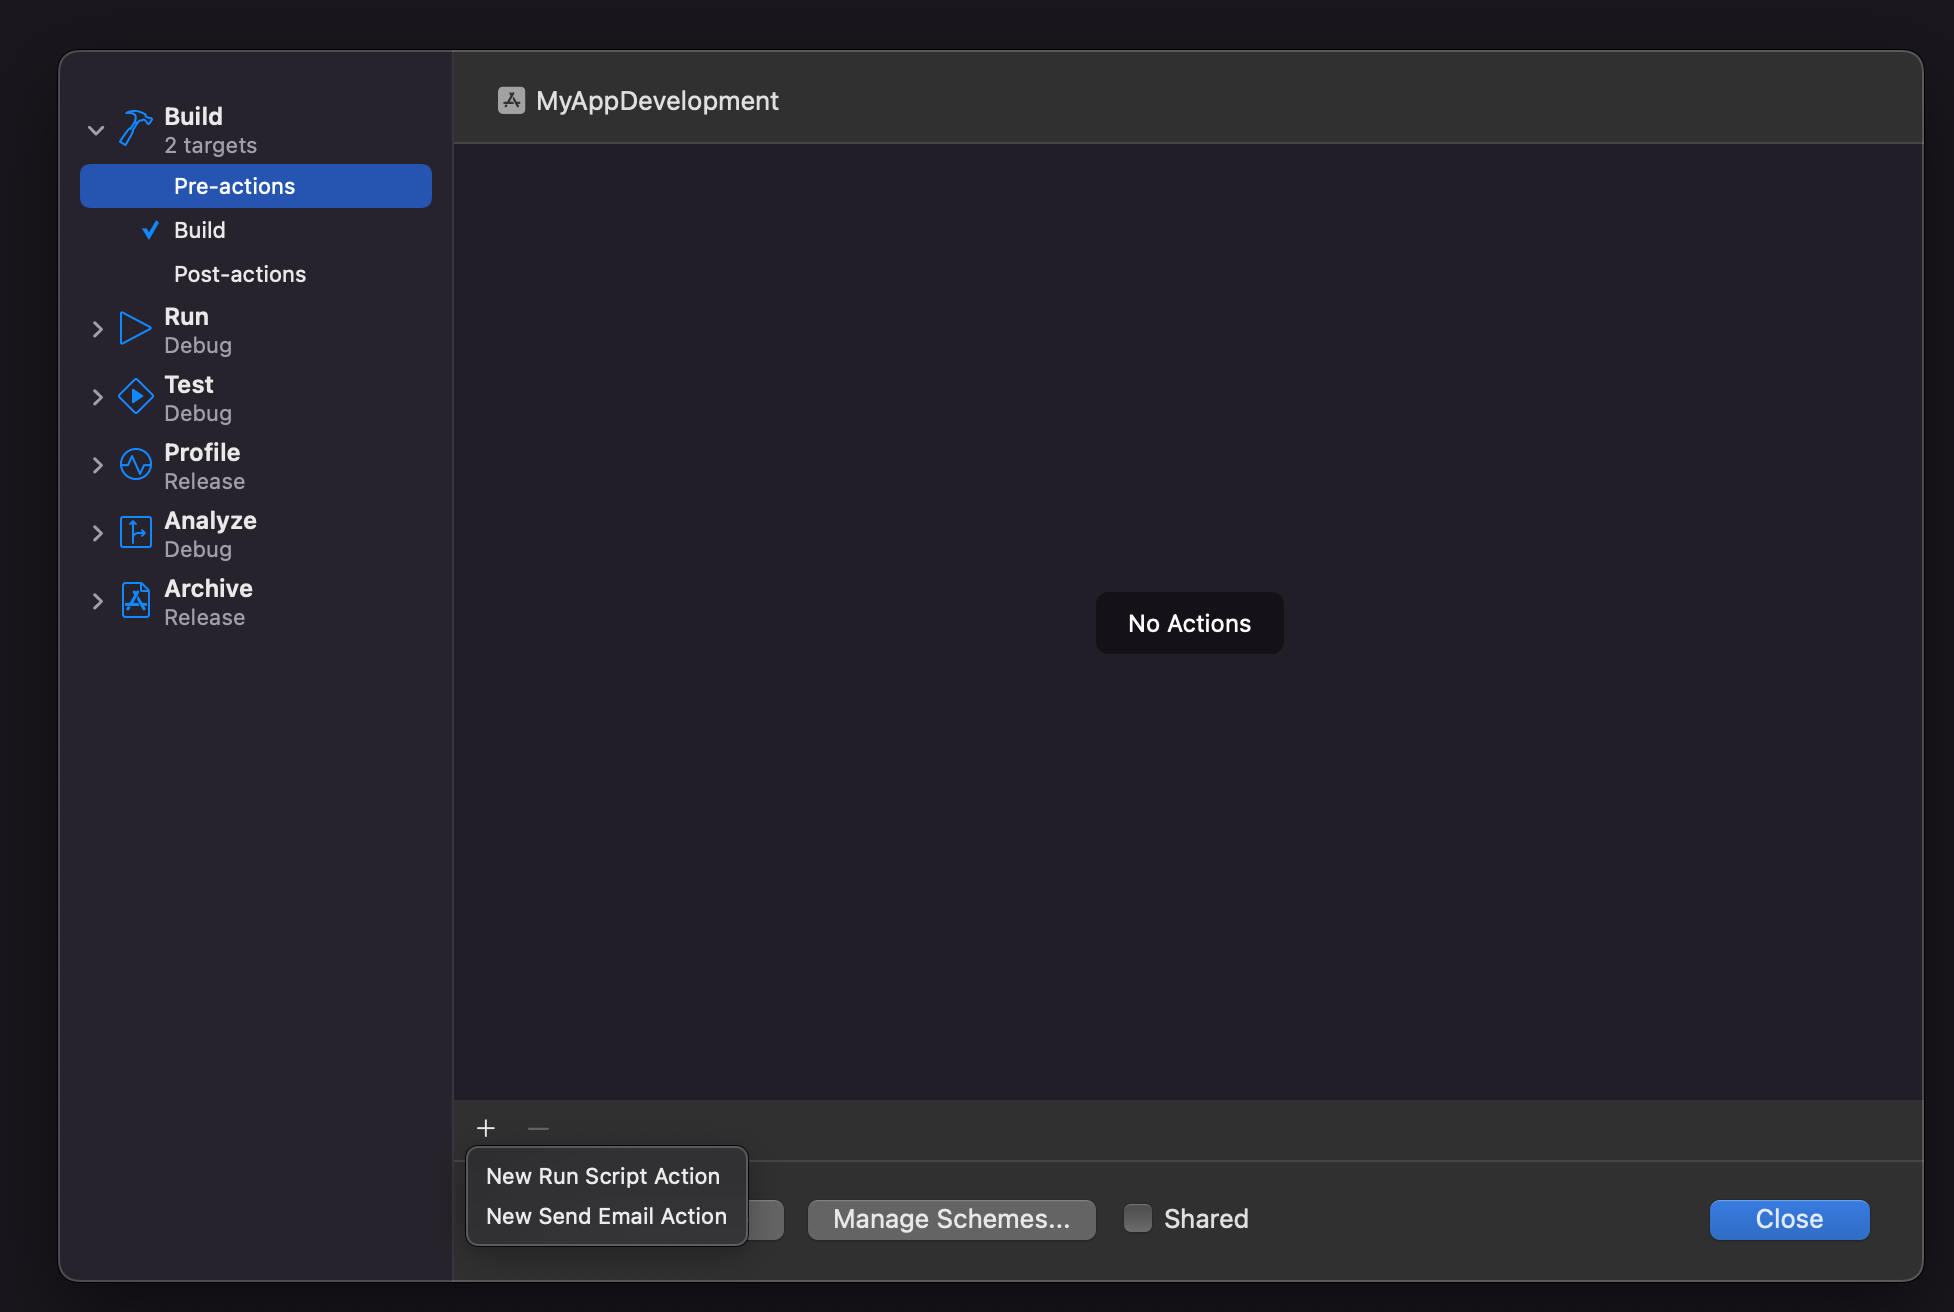This screenshot has height=1312, width=1954.
Task: Select the Pre-actions build item
Action: pyautogui.click(x=256, y=184)
